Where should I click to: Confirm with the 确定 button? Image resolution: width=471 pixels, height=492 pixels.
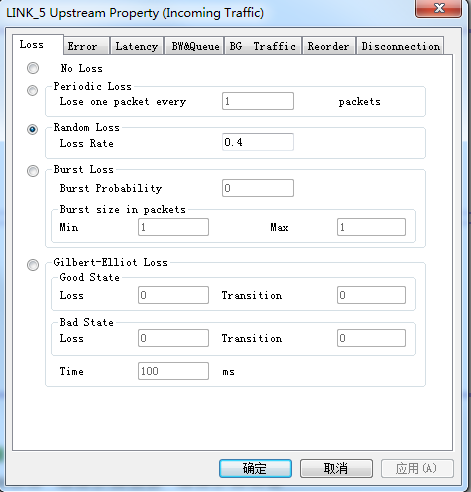(255, 468)
